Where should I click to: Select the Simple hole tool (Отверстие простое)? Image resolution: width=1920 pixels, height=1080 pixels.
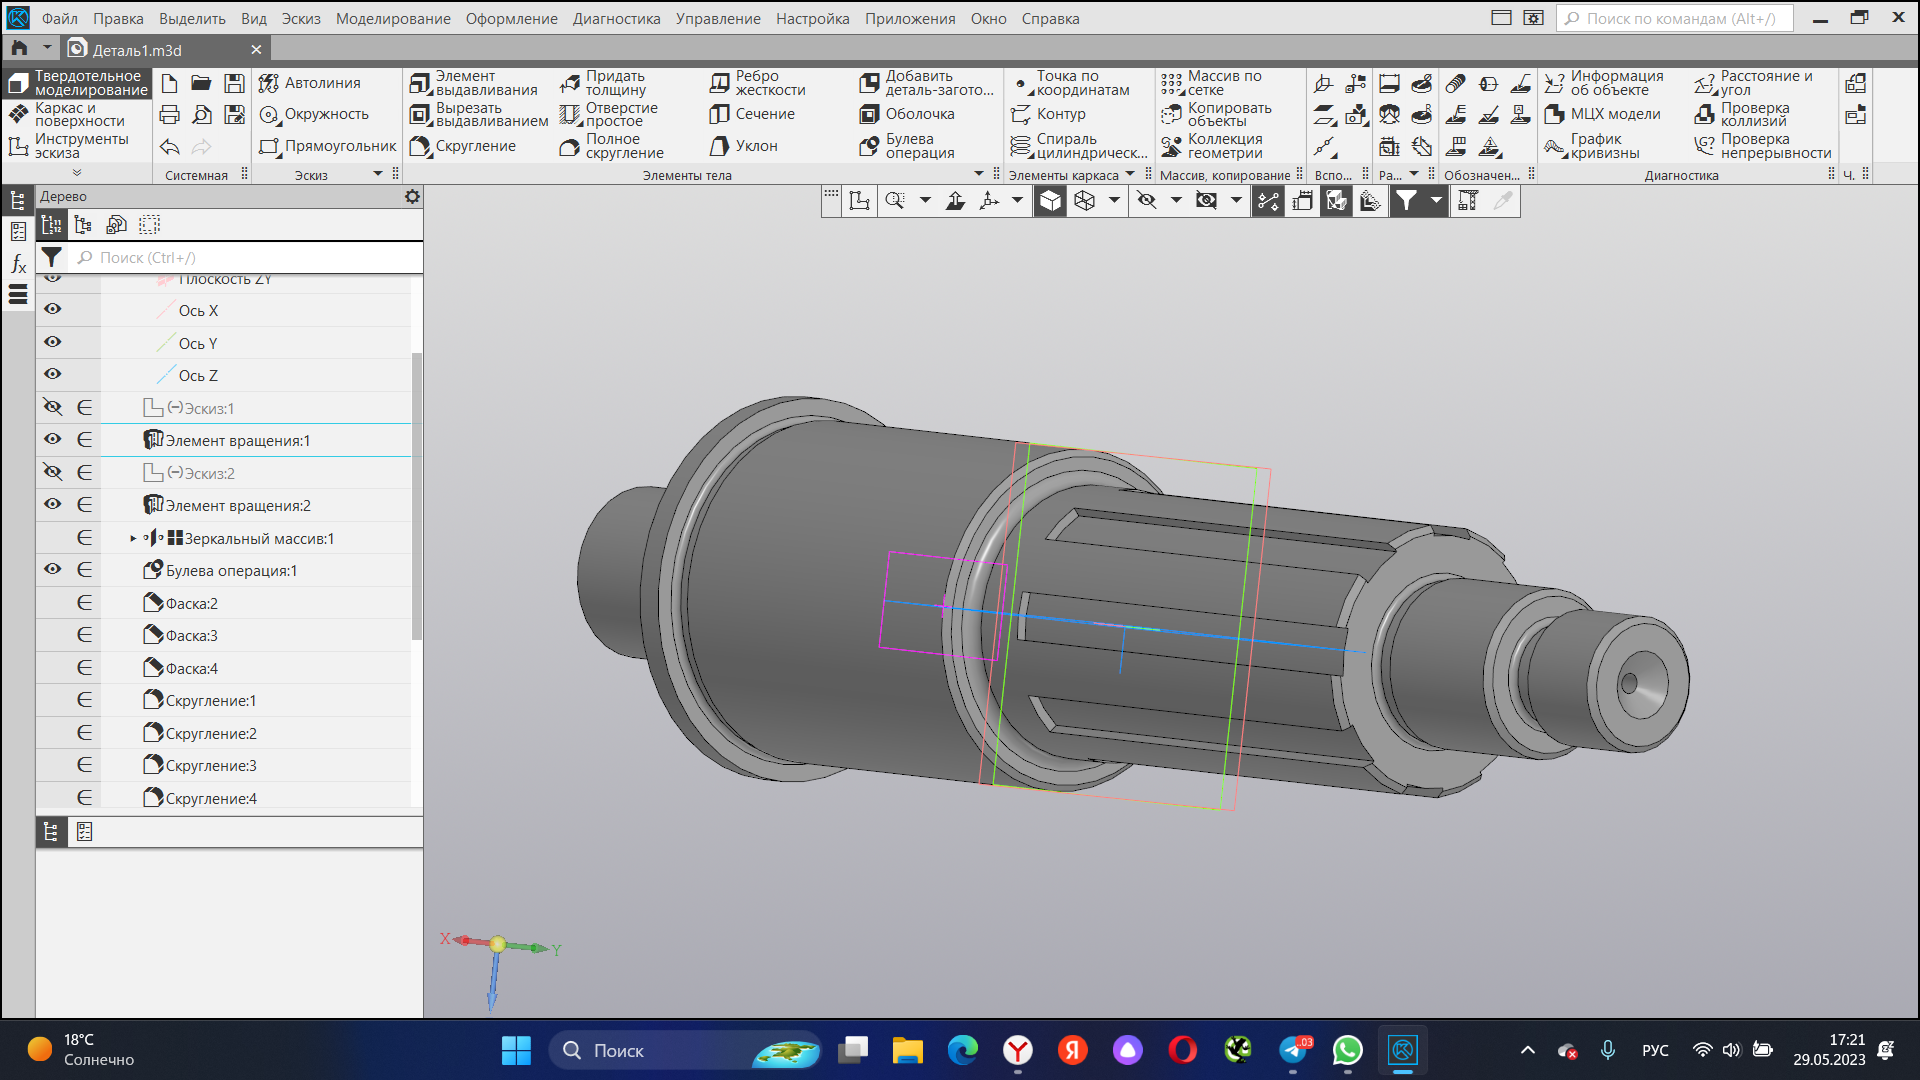tap(609, 115)
